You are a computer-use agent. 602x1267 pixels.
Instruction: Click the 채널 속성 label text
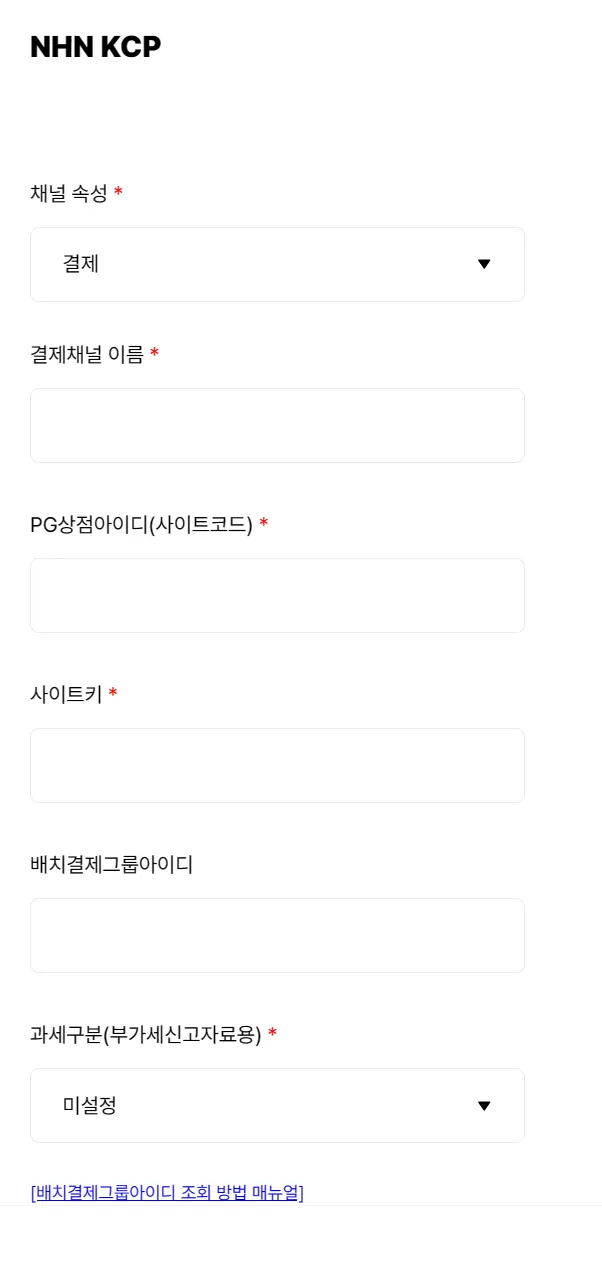[x=68, y=193]
